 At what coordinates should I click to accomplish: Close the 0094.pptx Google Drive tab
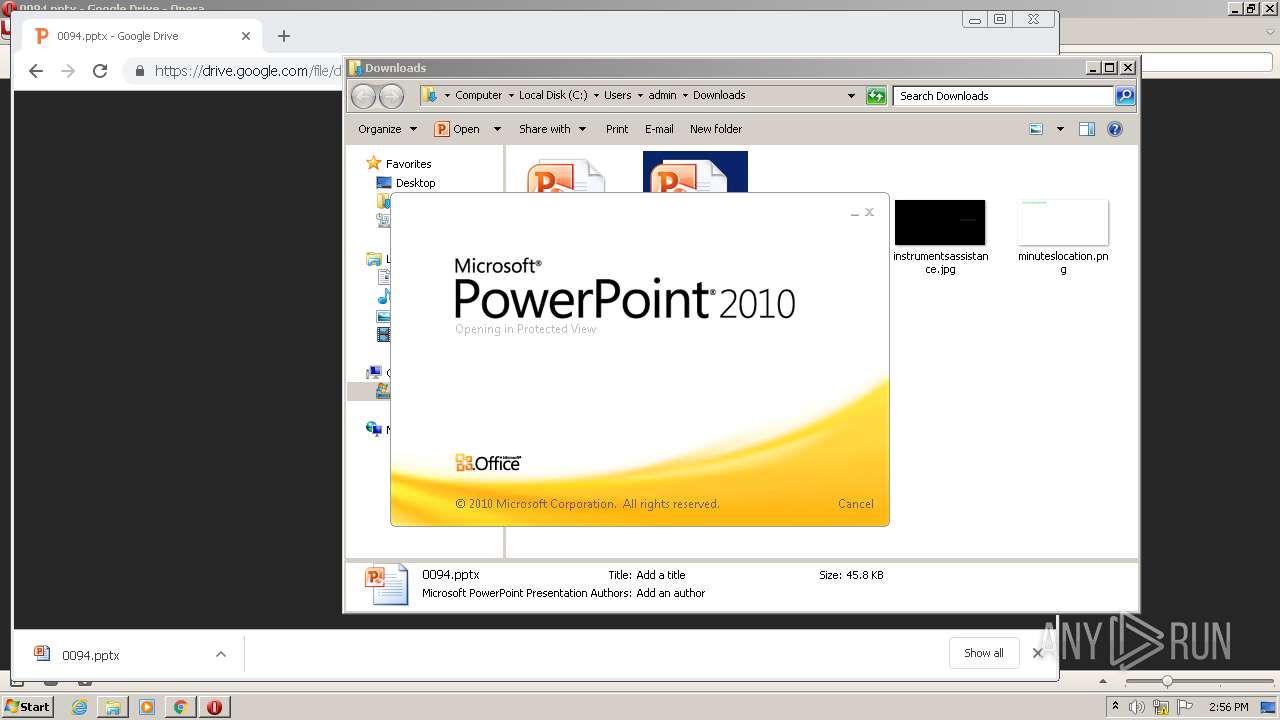pos(246,36)
